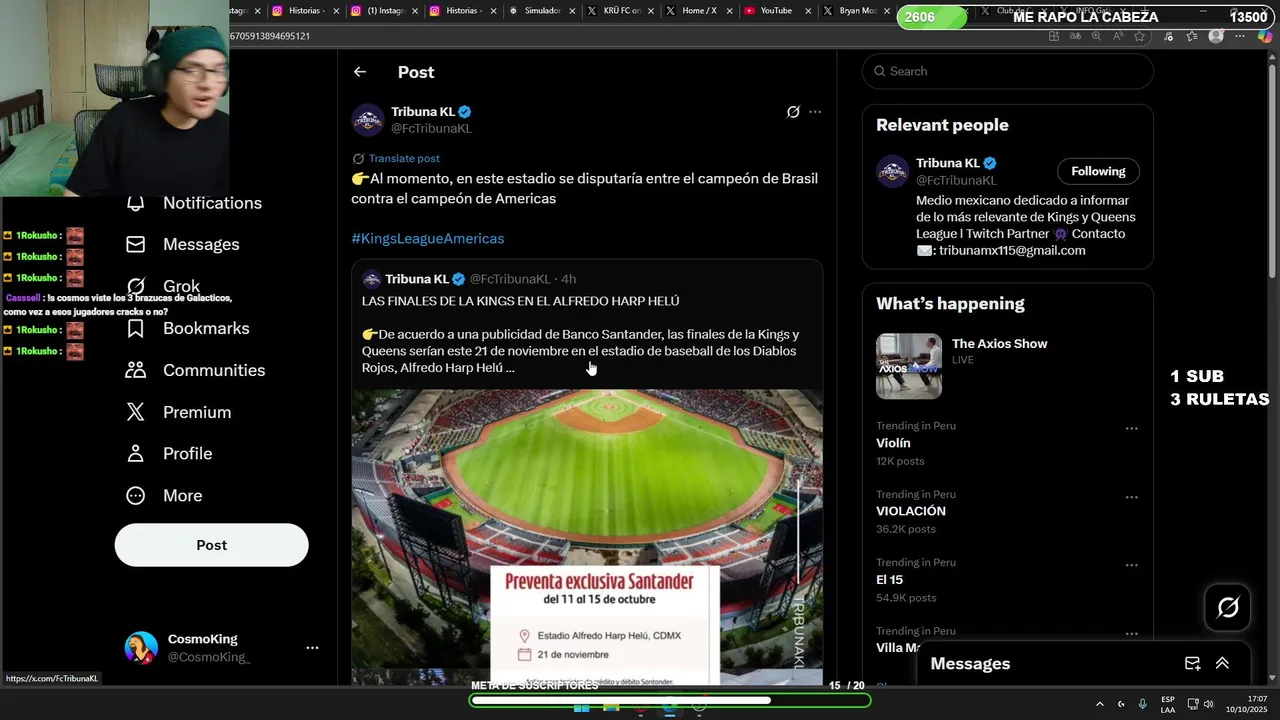The height and width of the screenshot is (720, 1280).
Task: Click the Meta de suscriptores progress bar
Action: tap(670, 700)
